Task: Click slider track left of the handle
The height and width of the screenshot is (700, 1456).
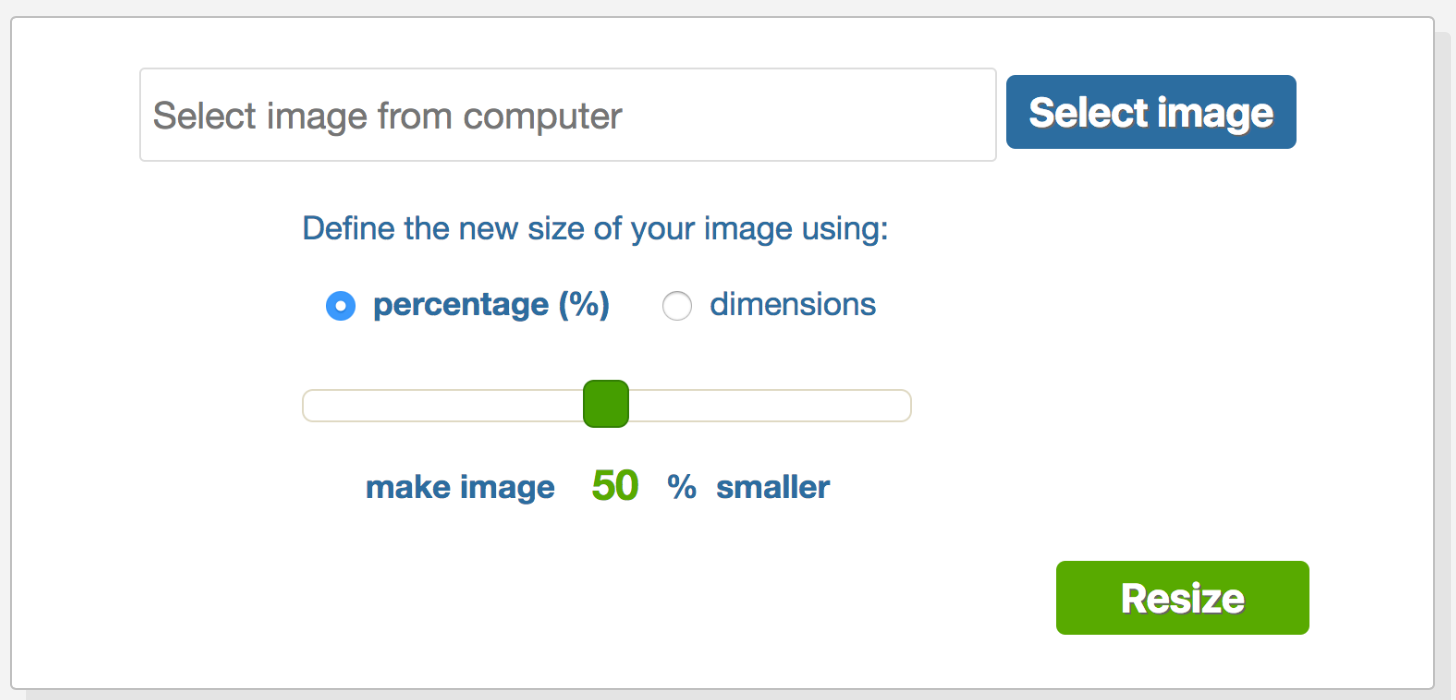Action: pyautogui.click(x=440, y=406)
